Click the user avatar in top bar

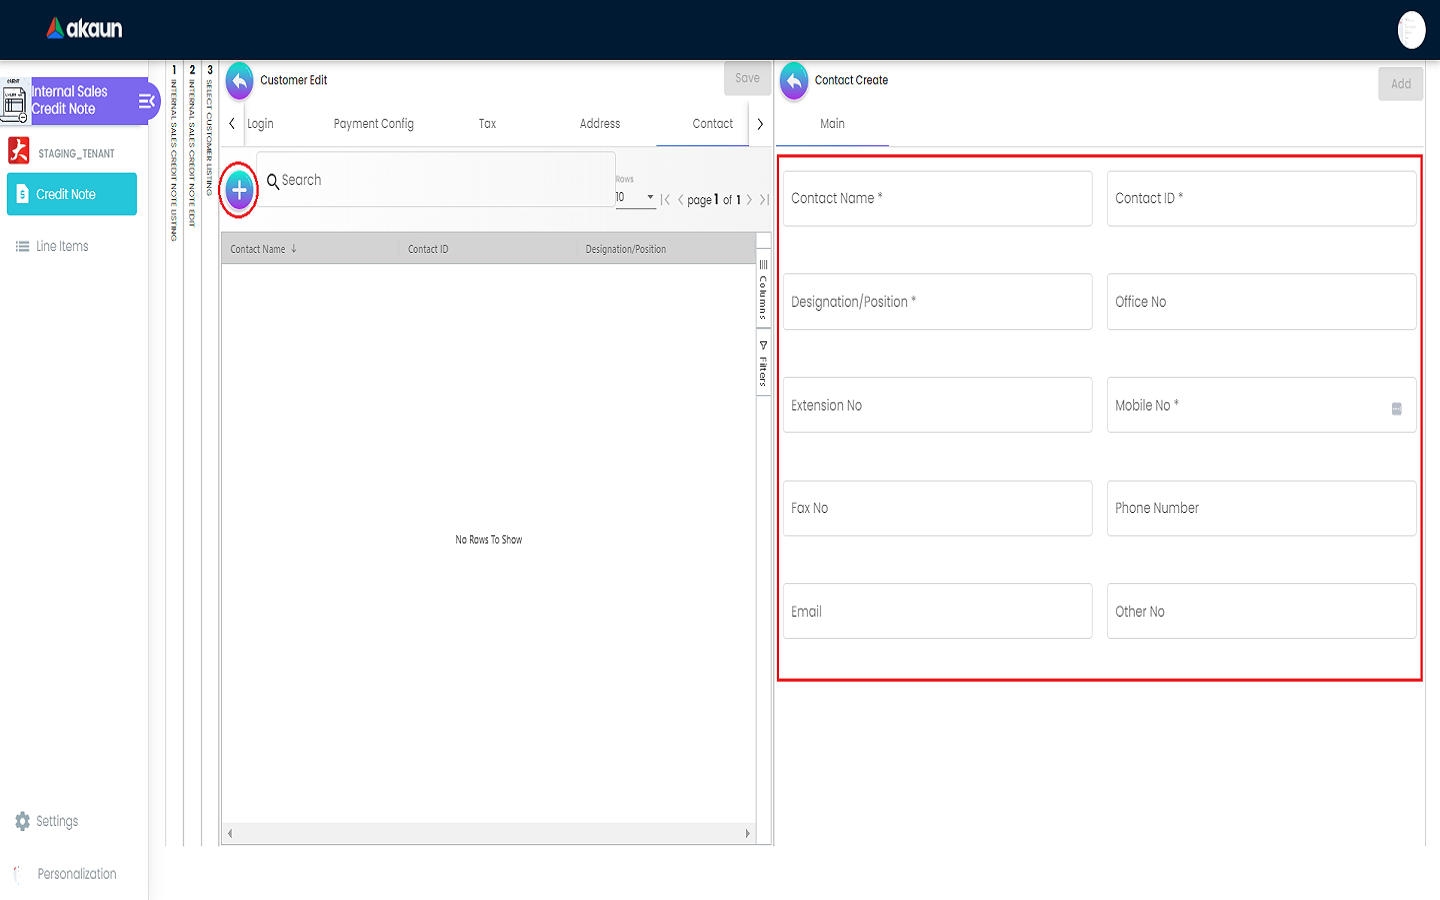[1411, 30]
